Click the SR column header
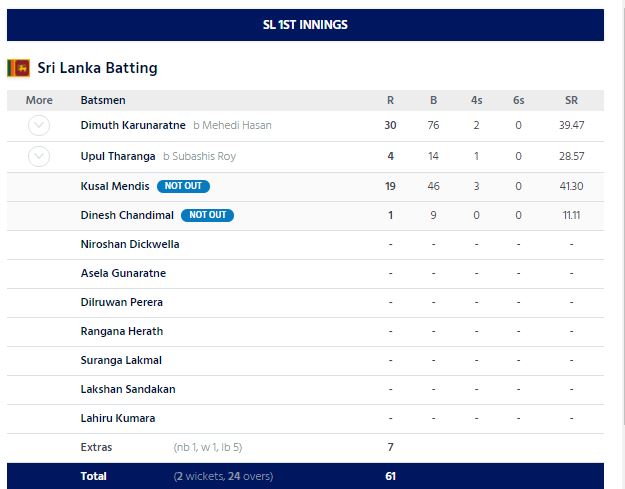Screen dimensions: 625x489 (x=570, y=100)
